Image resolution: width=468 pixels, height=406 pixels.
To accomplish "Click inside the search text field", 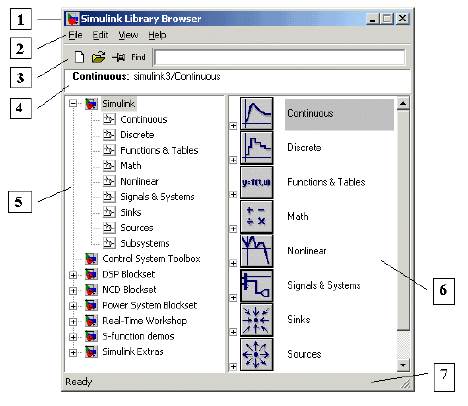I will click(280, 57).
